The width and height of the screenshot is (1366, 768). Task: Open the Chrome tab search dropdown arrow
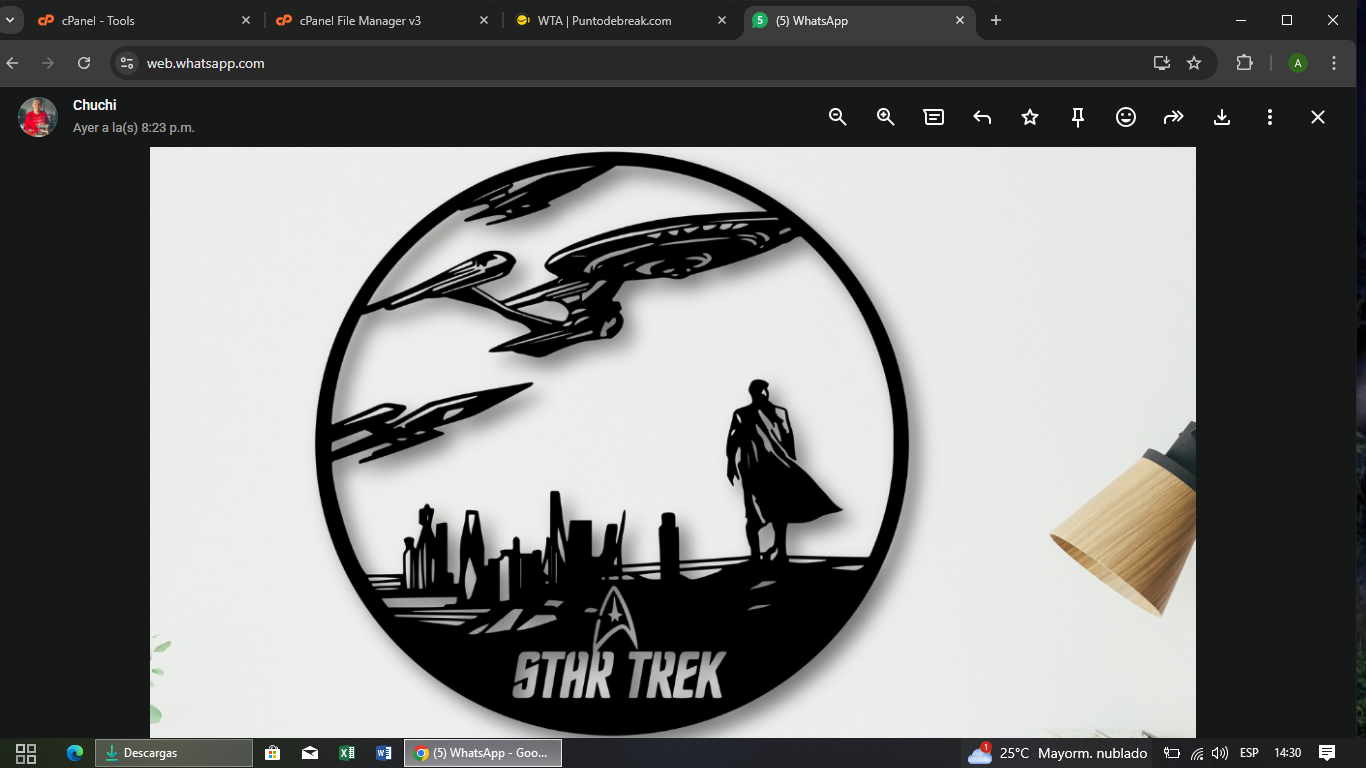pos(10,20)
